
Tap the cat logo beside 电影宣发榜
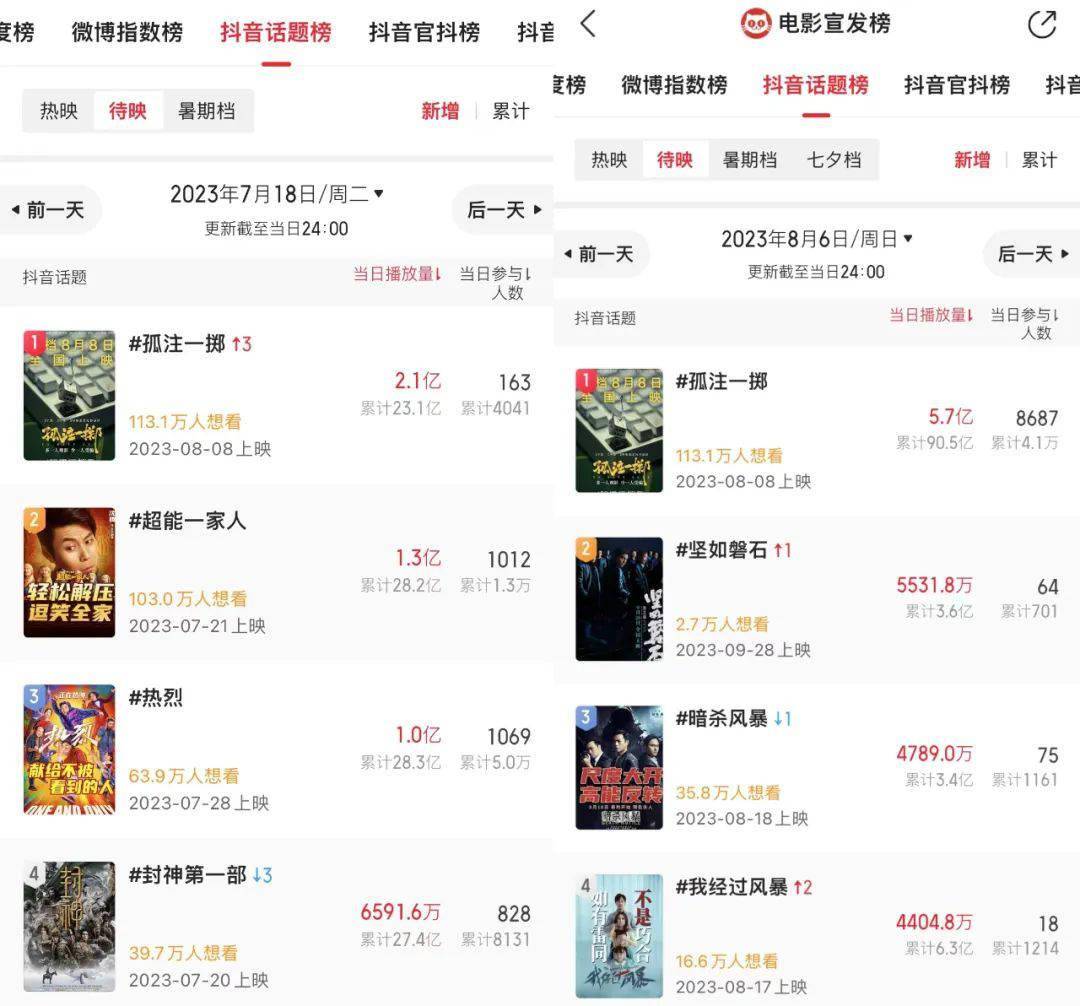point(756,23)
